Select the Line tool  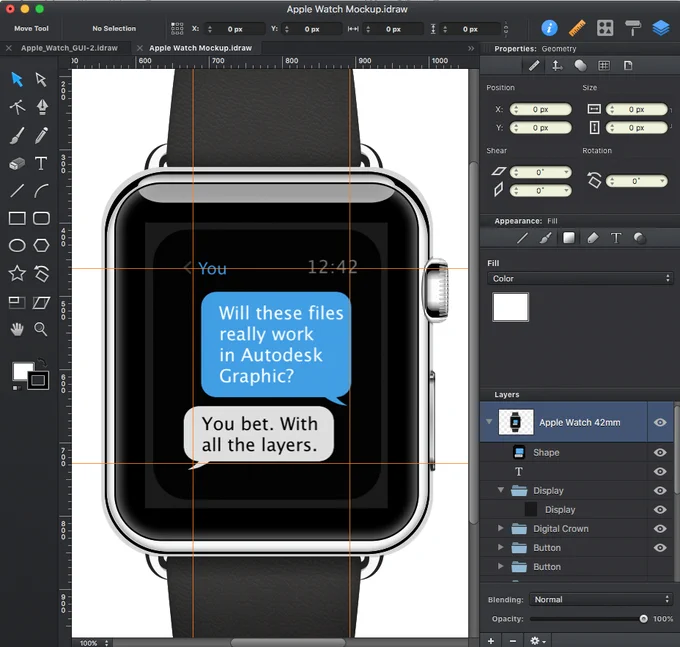[x=17, y=190]
